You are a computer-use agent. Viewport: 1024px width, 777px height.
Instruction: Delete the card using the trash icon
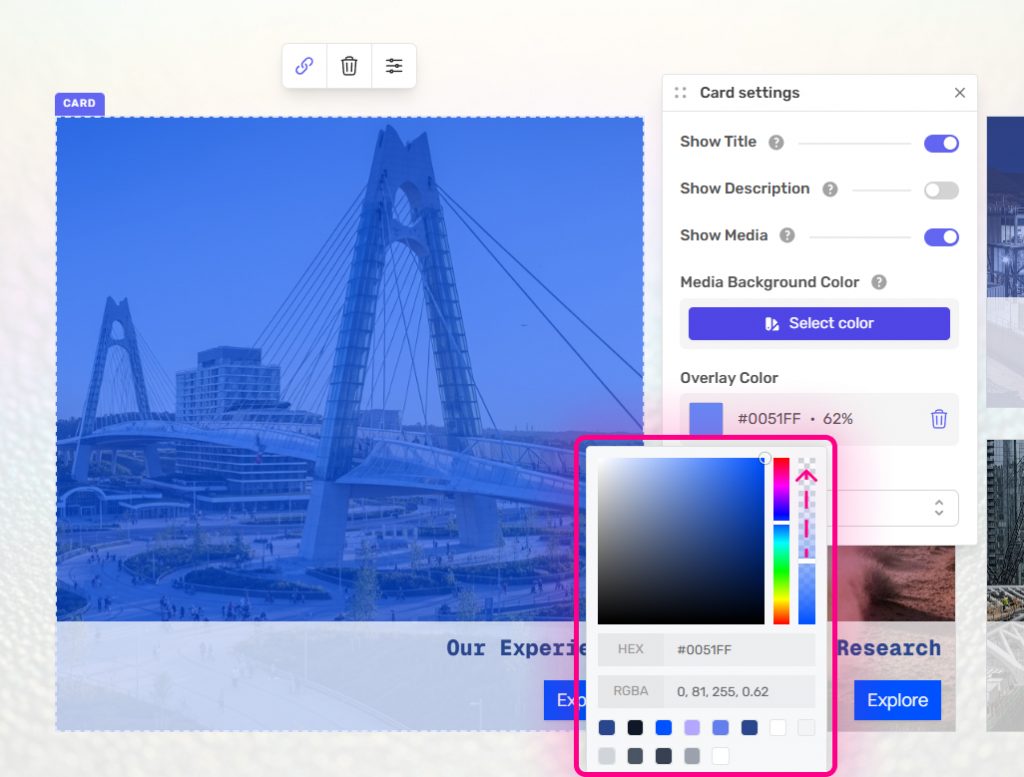(x=349, y=66)
